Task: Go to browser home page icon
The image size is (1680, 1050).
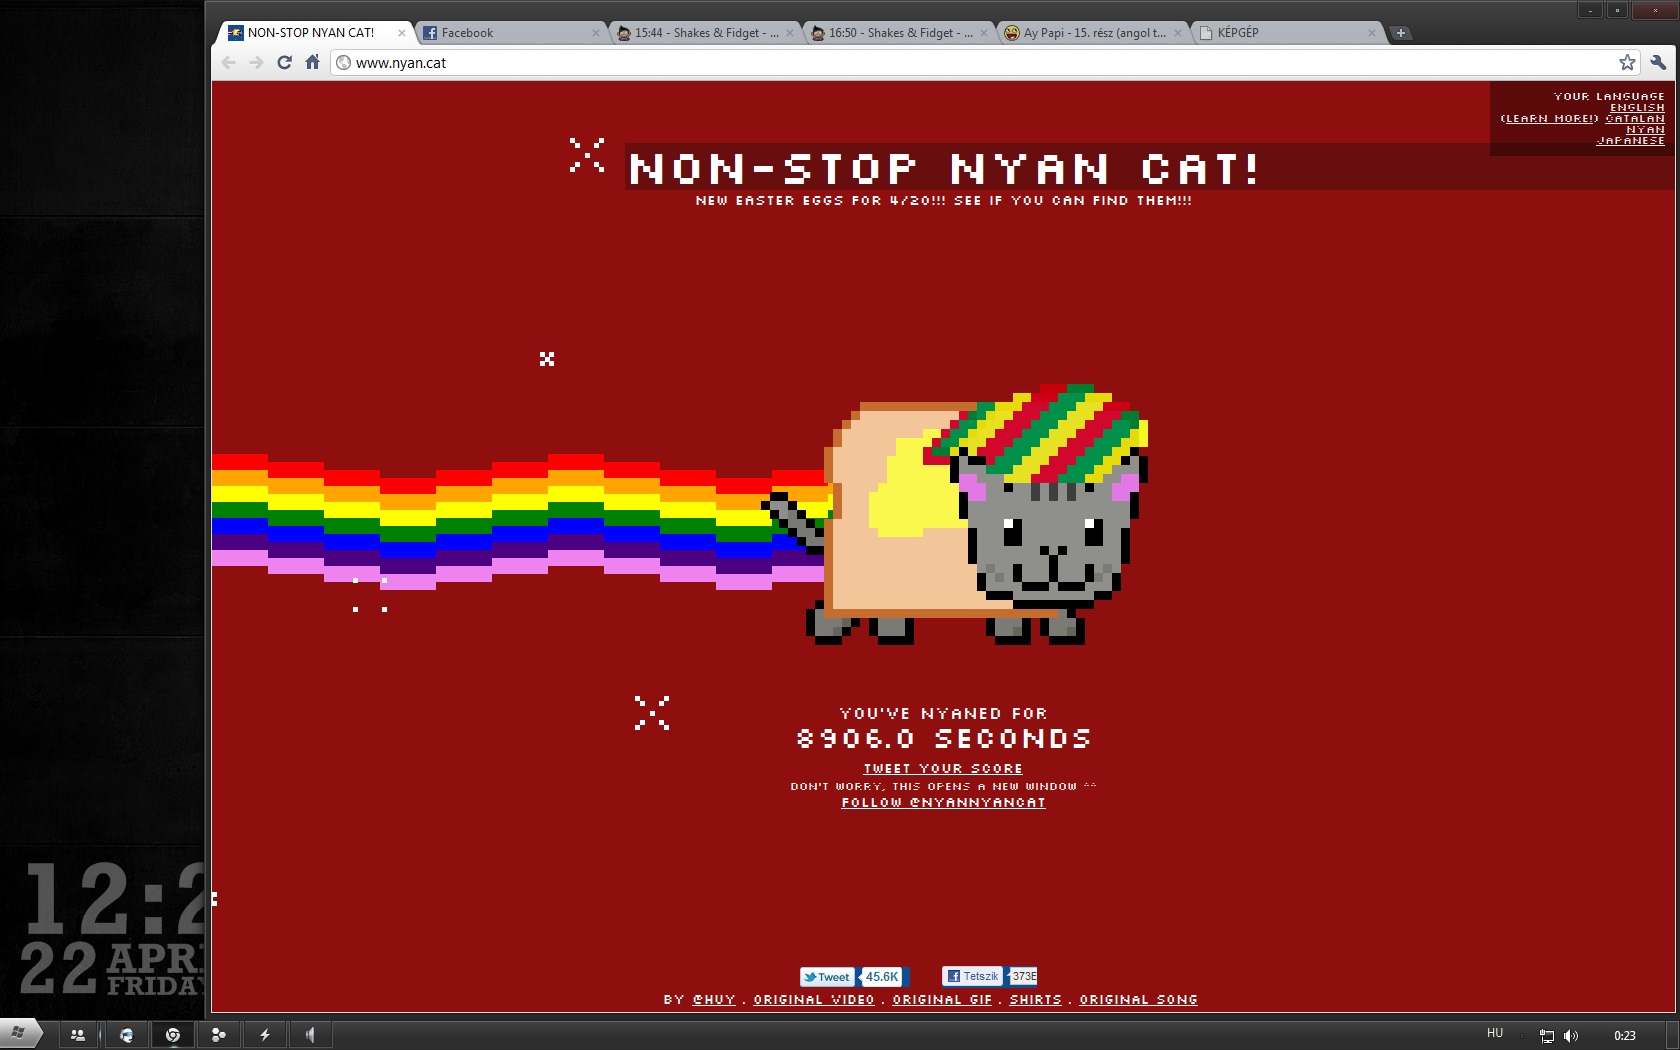Action: pos(312,62)
